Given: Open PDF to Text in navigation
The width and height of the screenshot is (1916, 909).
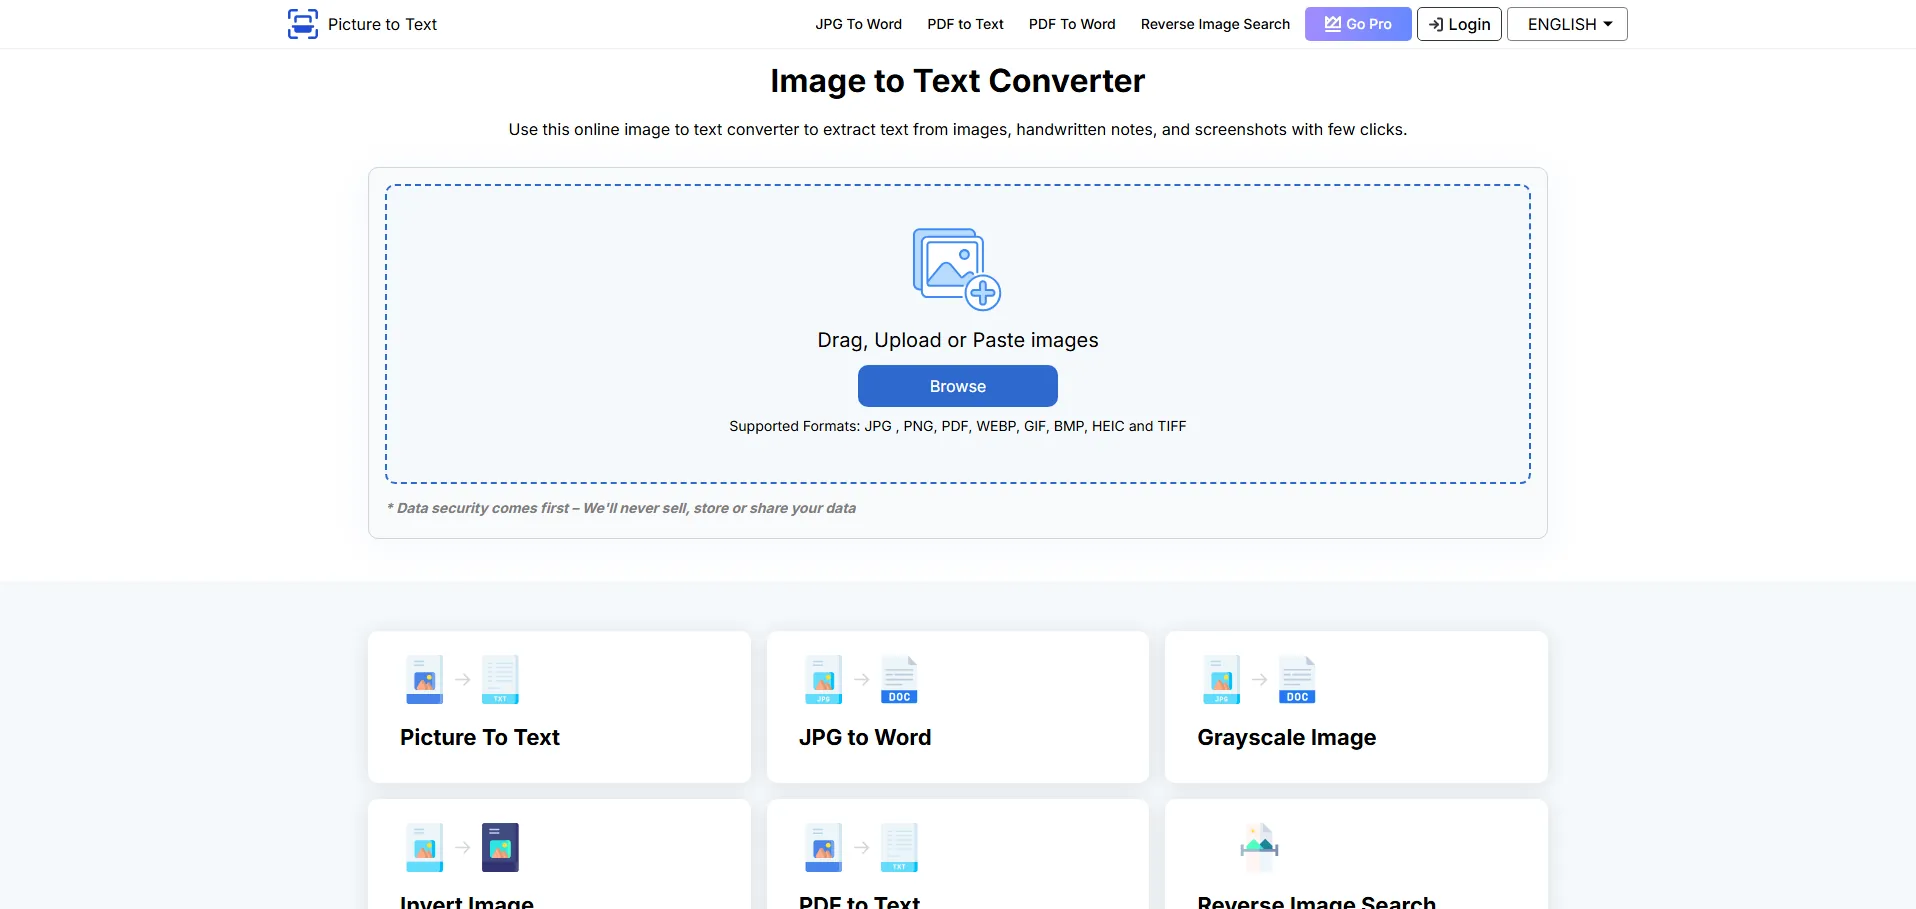Looking at the screenshot, I should coord(965,24).
